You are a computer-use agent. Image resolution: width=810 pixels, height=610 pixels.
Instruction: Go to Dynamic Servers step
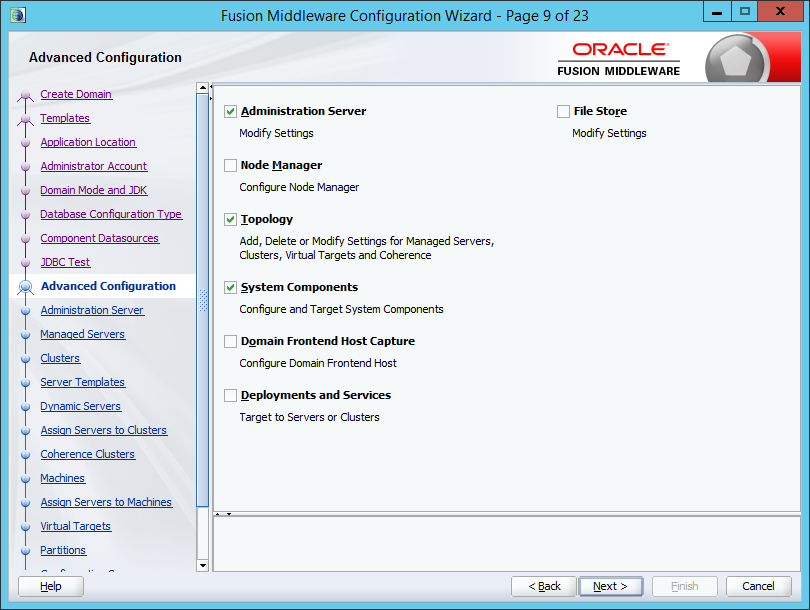[81, 406]
